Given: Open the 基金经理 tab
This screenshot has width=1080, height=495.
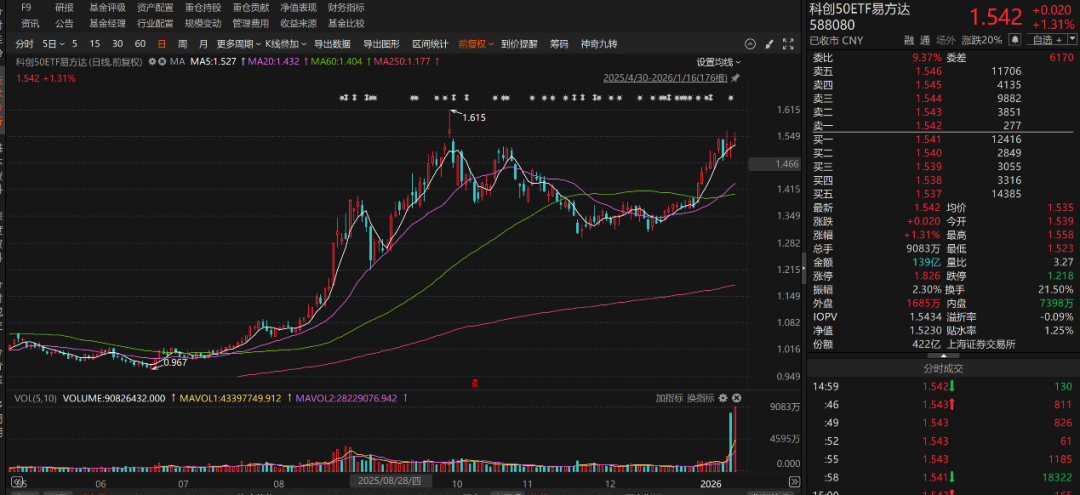Looking at the screenshot, I should [107, 23].
